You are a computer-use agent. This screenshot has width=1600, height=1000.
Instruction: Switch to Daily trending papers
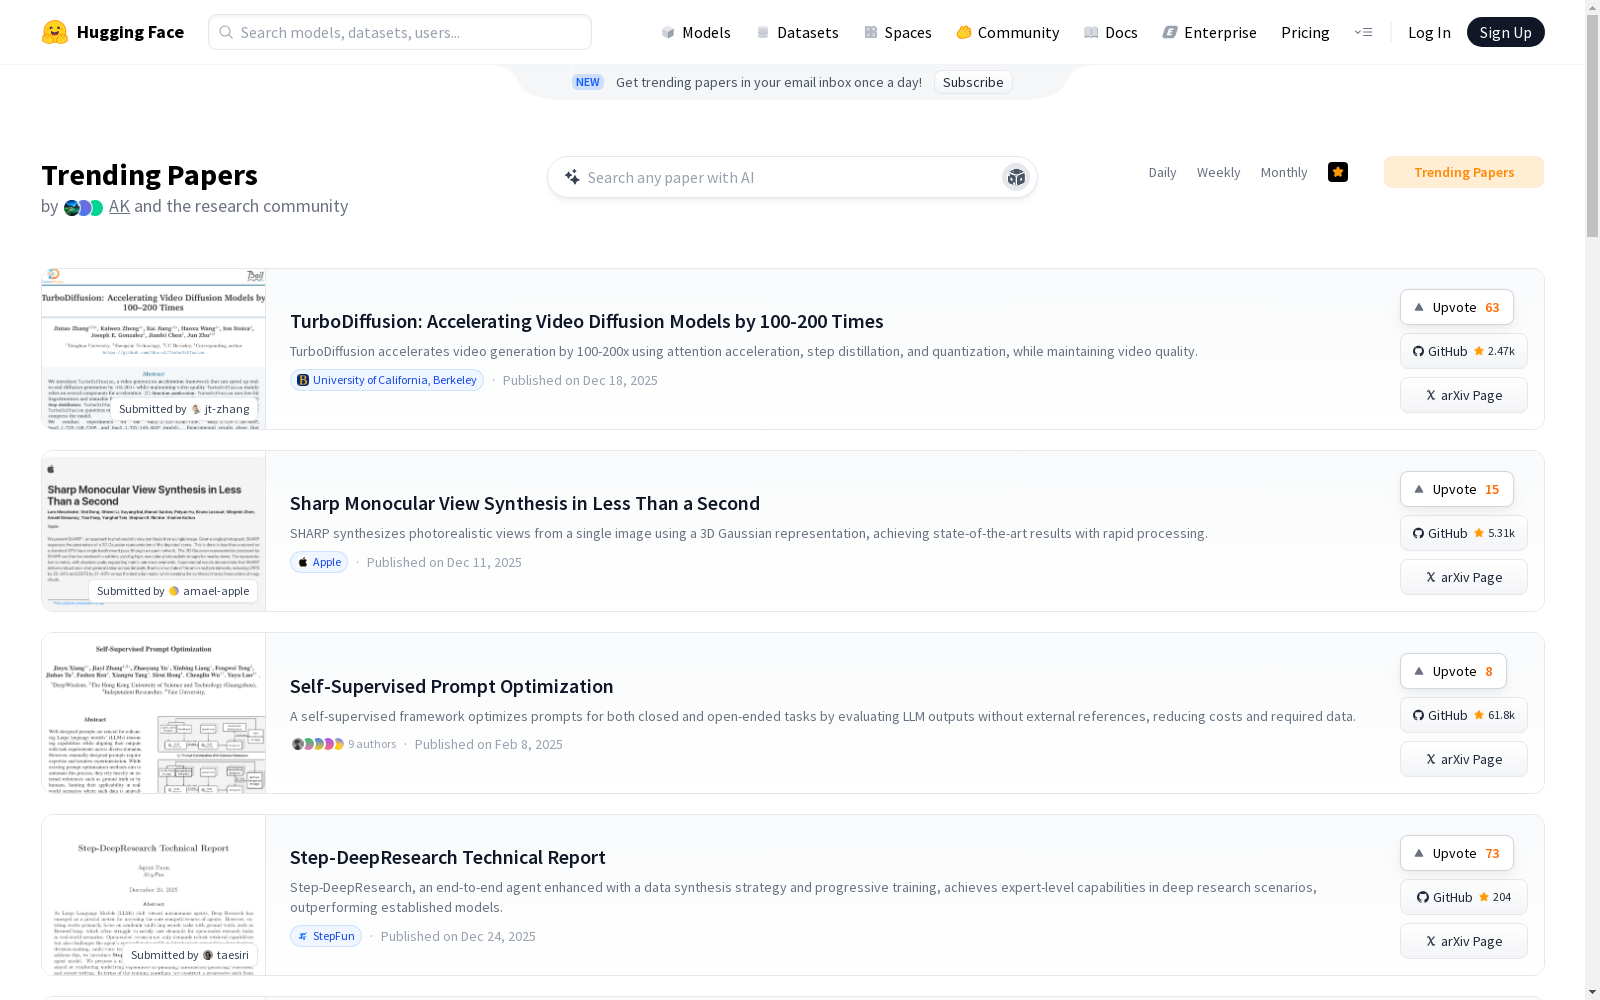[1162, 172]
